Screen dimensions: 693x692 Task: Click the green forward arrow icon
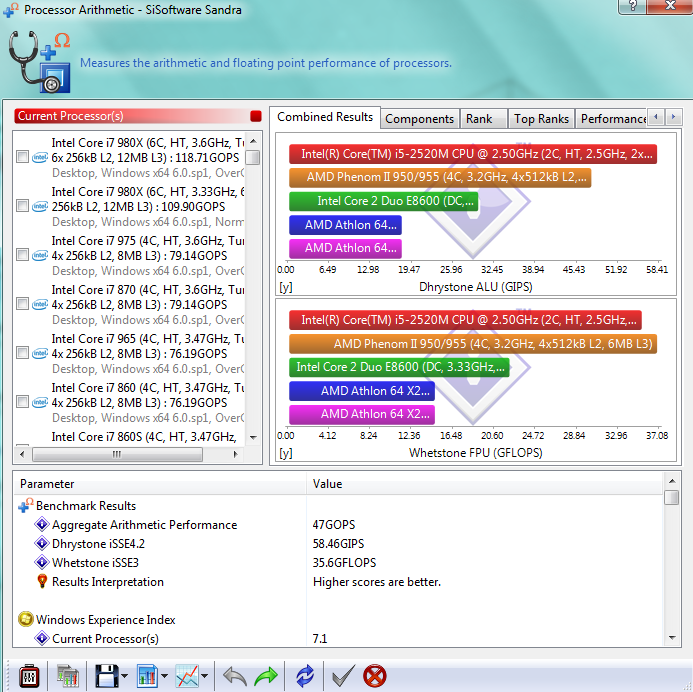pos(266,676)
